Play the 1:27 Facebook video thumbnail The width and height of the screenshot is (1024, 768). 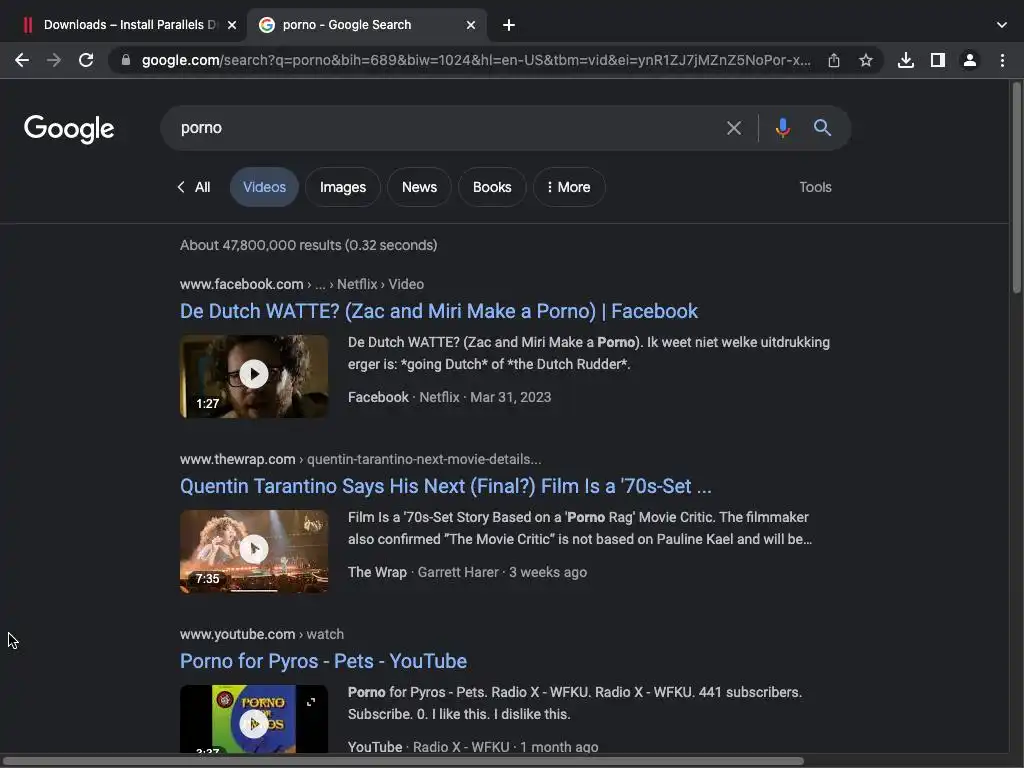254,376
